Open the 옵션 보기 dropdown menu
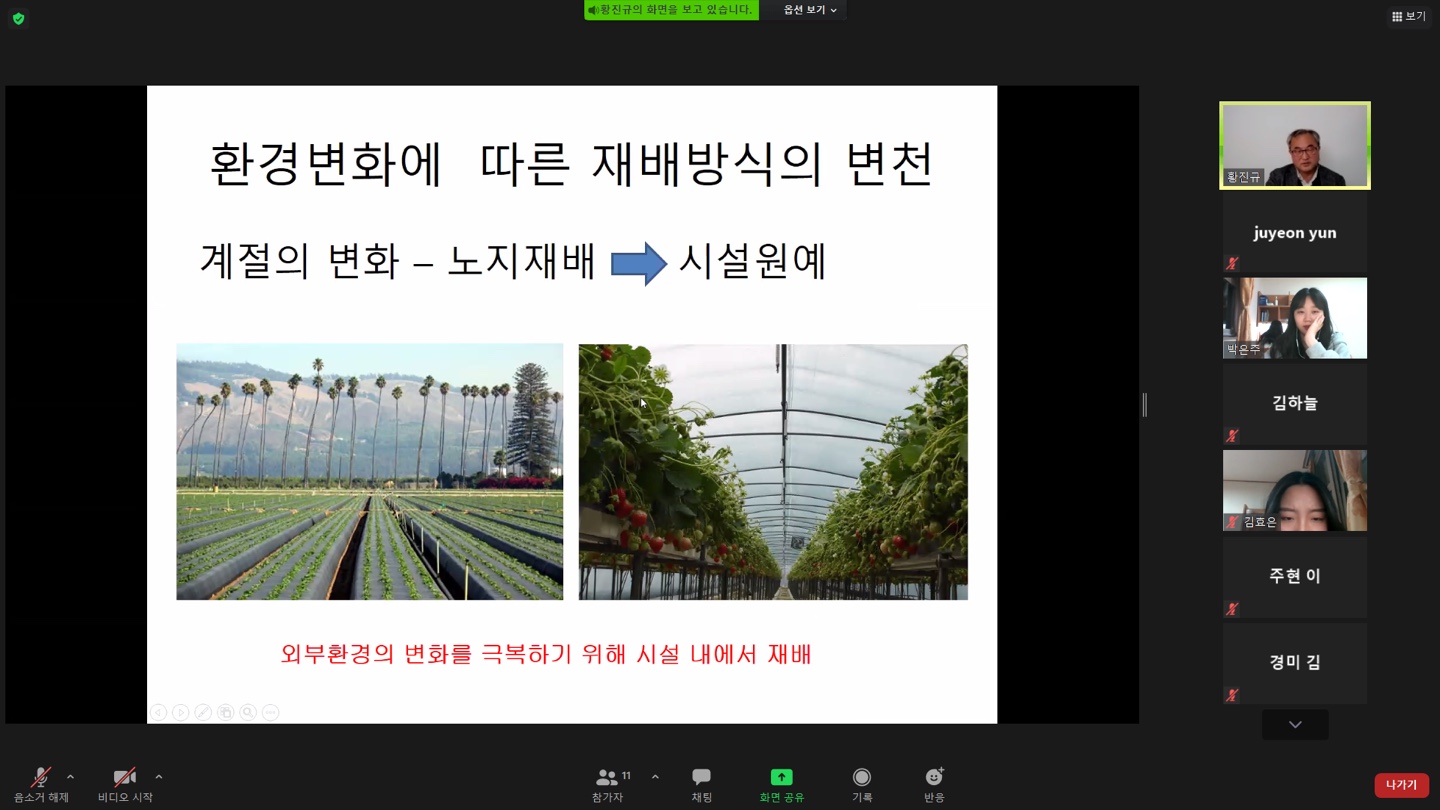The image size is (1440, 810). pyautogui.click(x=809, y=10)
